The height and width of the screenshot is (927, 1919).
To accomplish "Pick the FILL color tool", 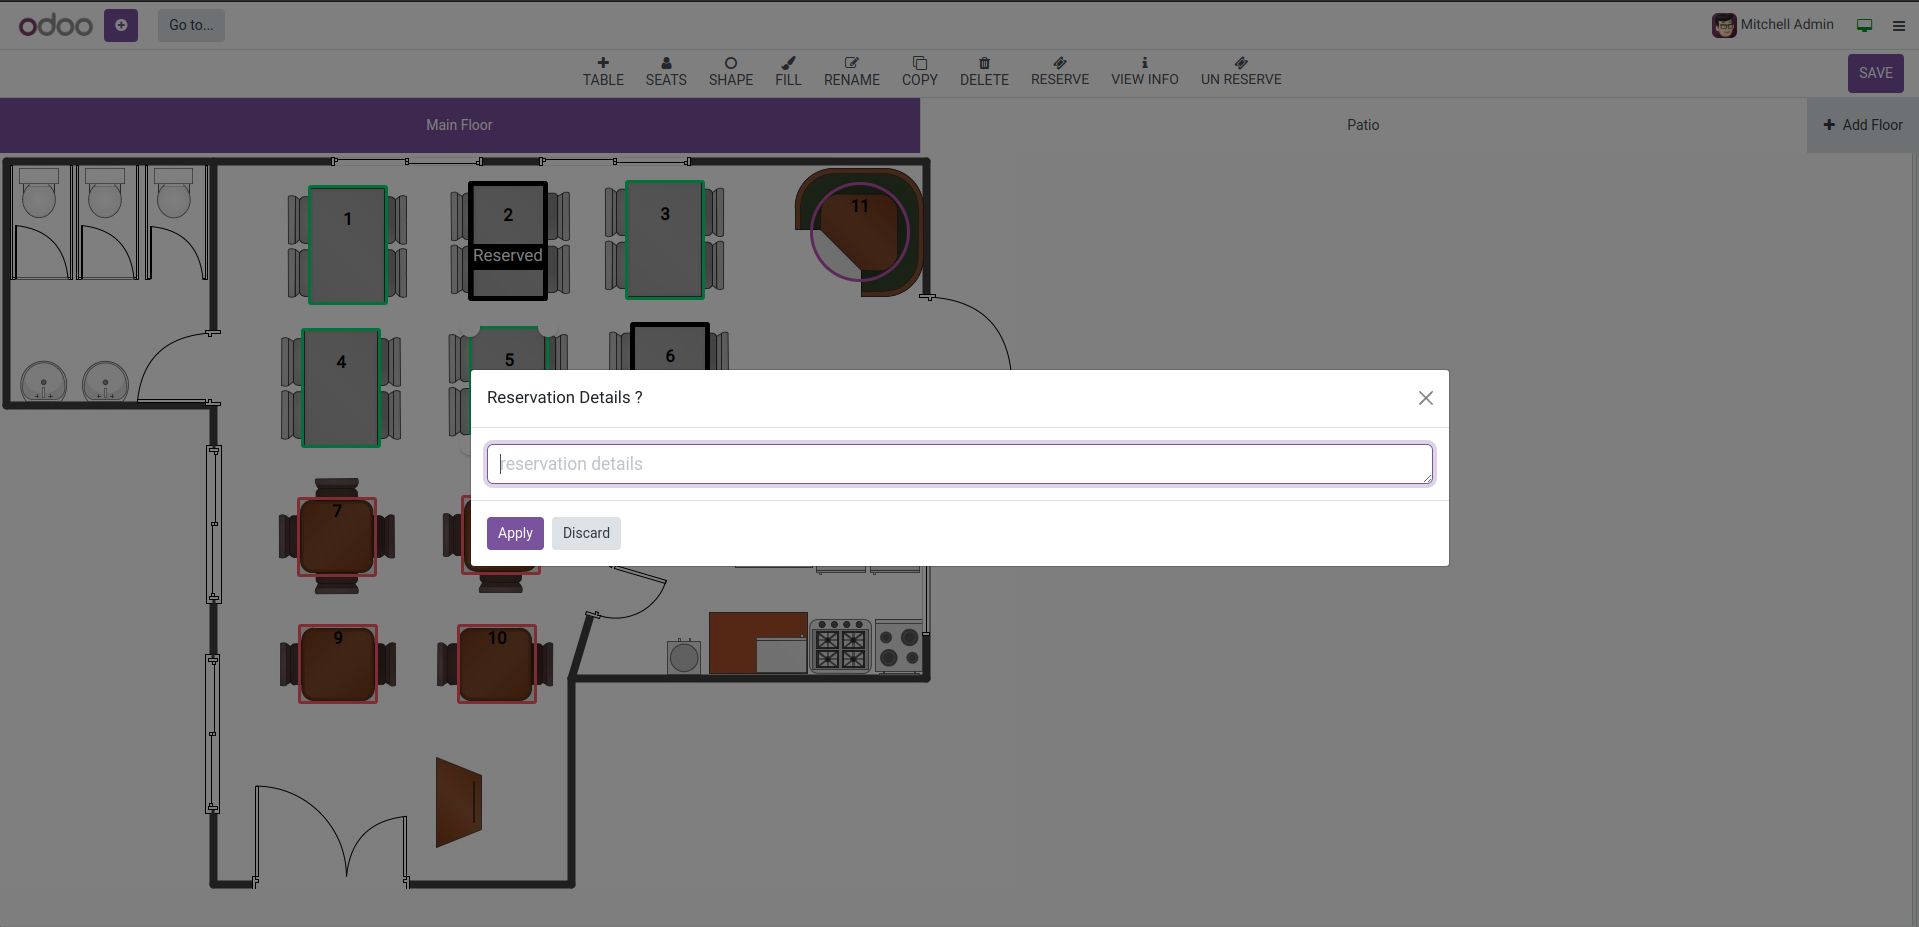I will click(788, 72).
